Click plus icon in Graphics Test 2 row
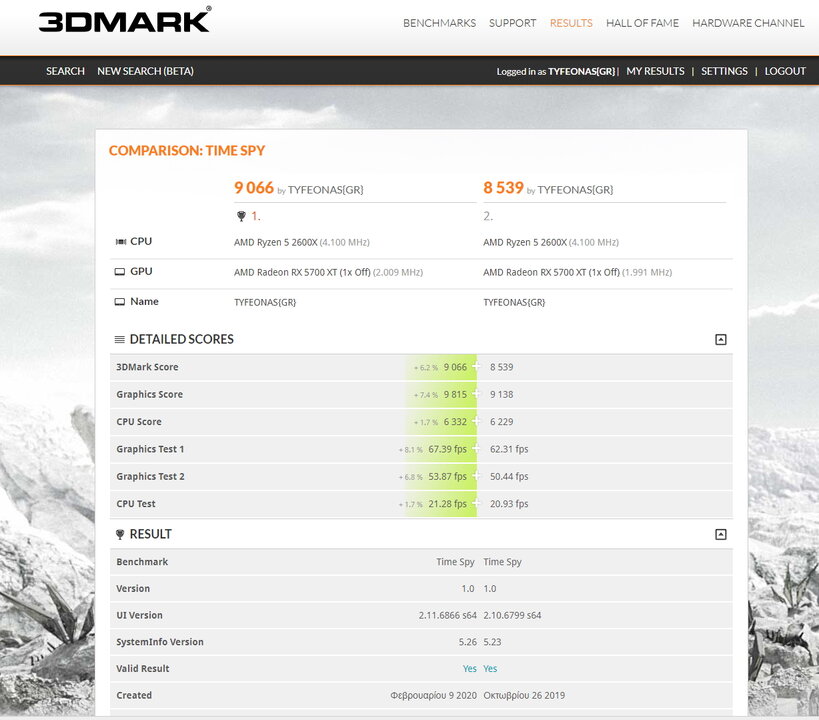This screenshot has width=819, height=720. (x=476, y=475)
